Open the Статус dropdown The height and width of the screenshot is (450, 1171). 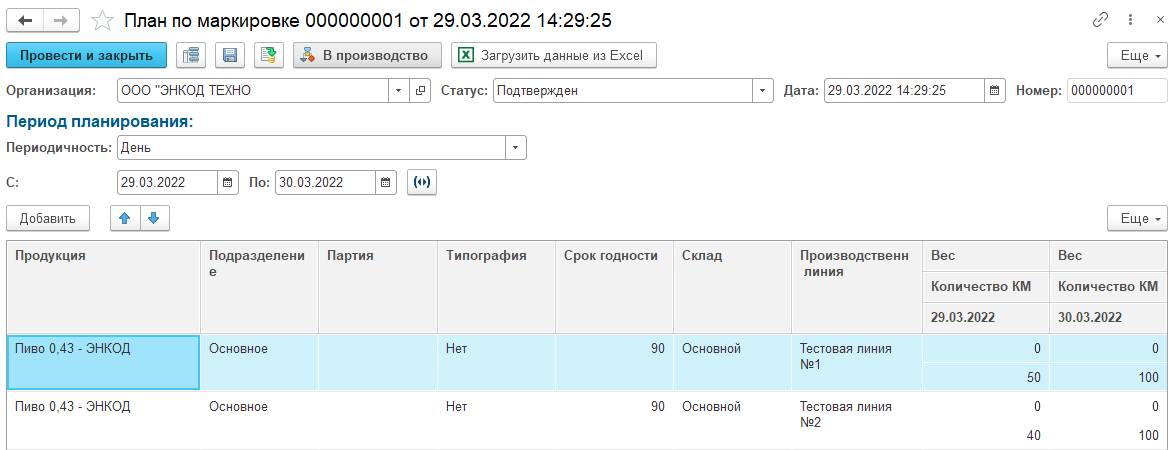764,91
